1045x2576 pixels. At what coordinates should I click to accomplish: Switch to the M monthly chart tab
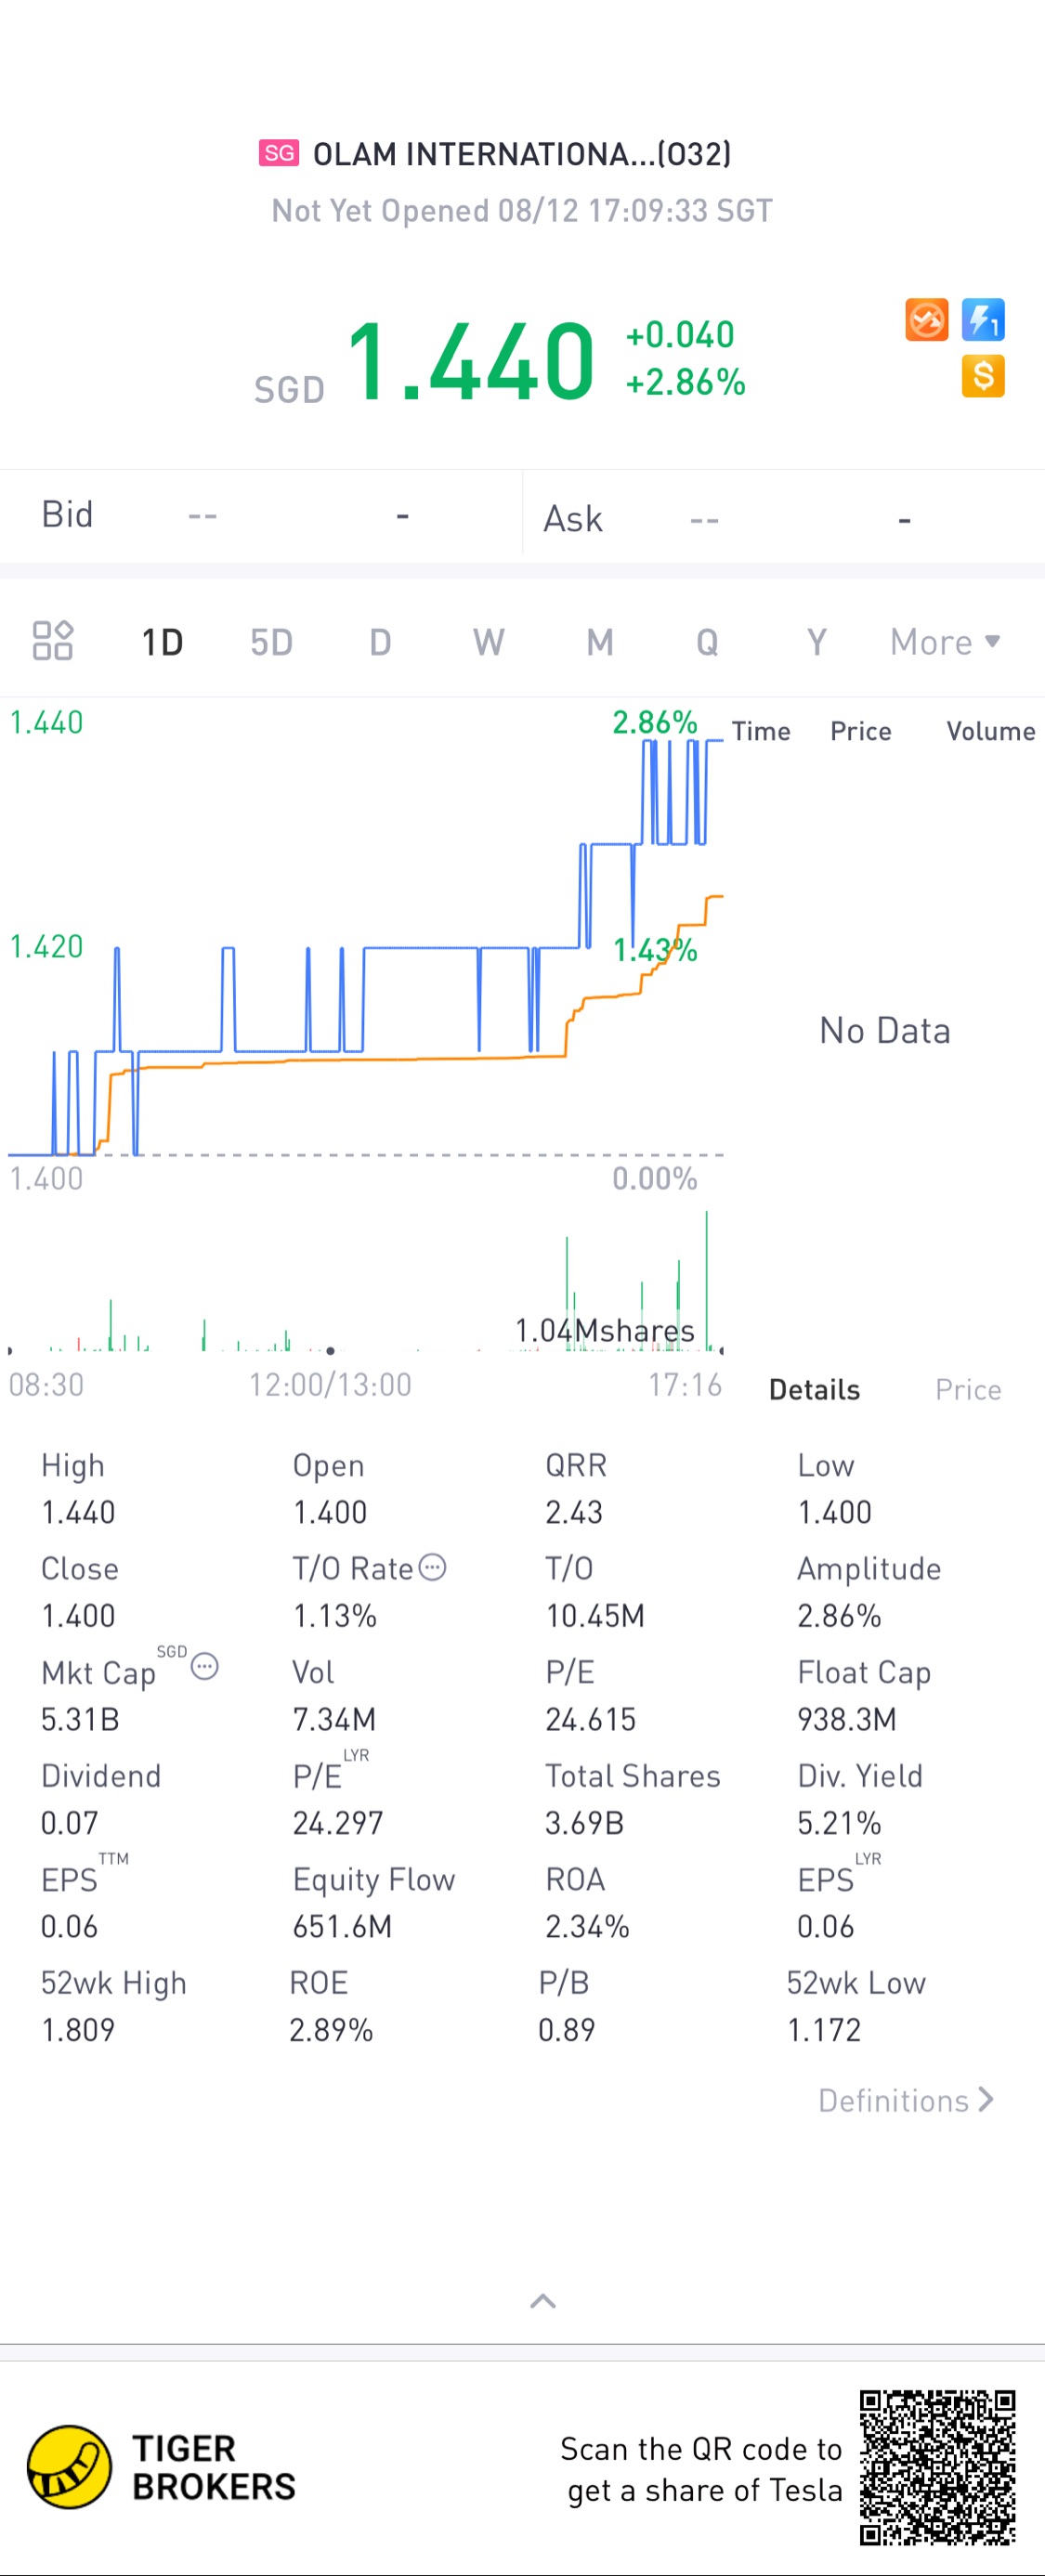tap(599, 642)
